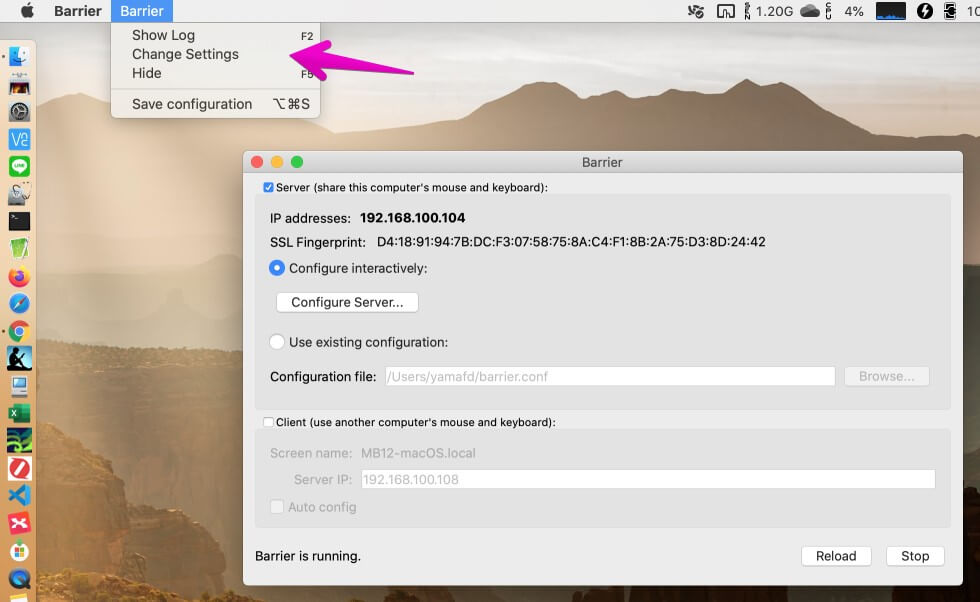Image resolution: width=980 pixels, height=602 pixels.
Task: Choose Change Settings from the menu
Action: click(x=216, y=54)
